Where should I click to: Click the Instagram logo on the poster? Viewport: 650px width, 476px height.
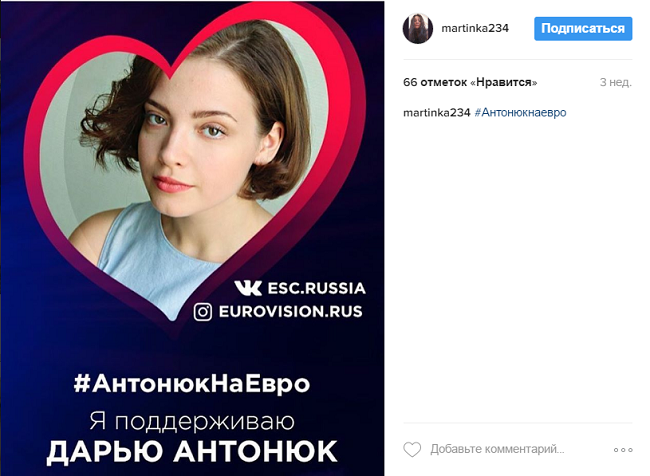point(203,312)
